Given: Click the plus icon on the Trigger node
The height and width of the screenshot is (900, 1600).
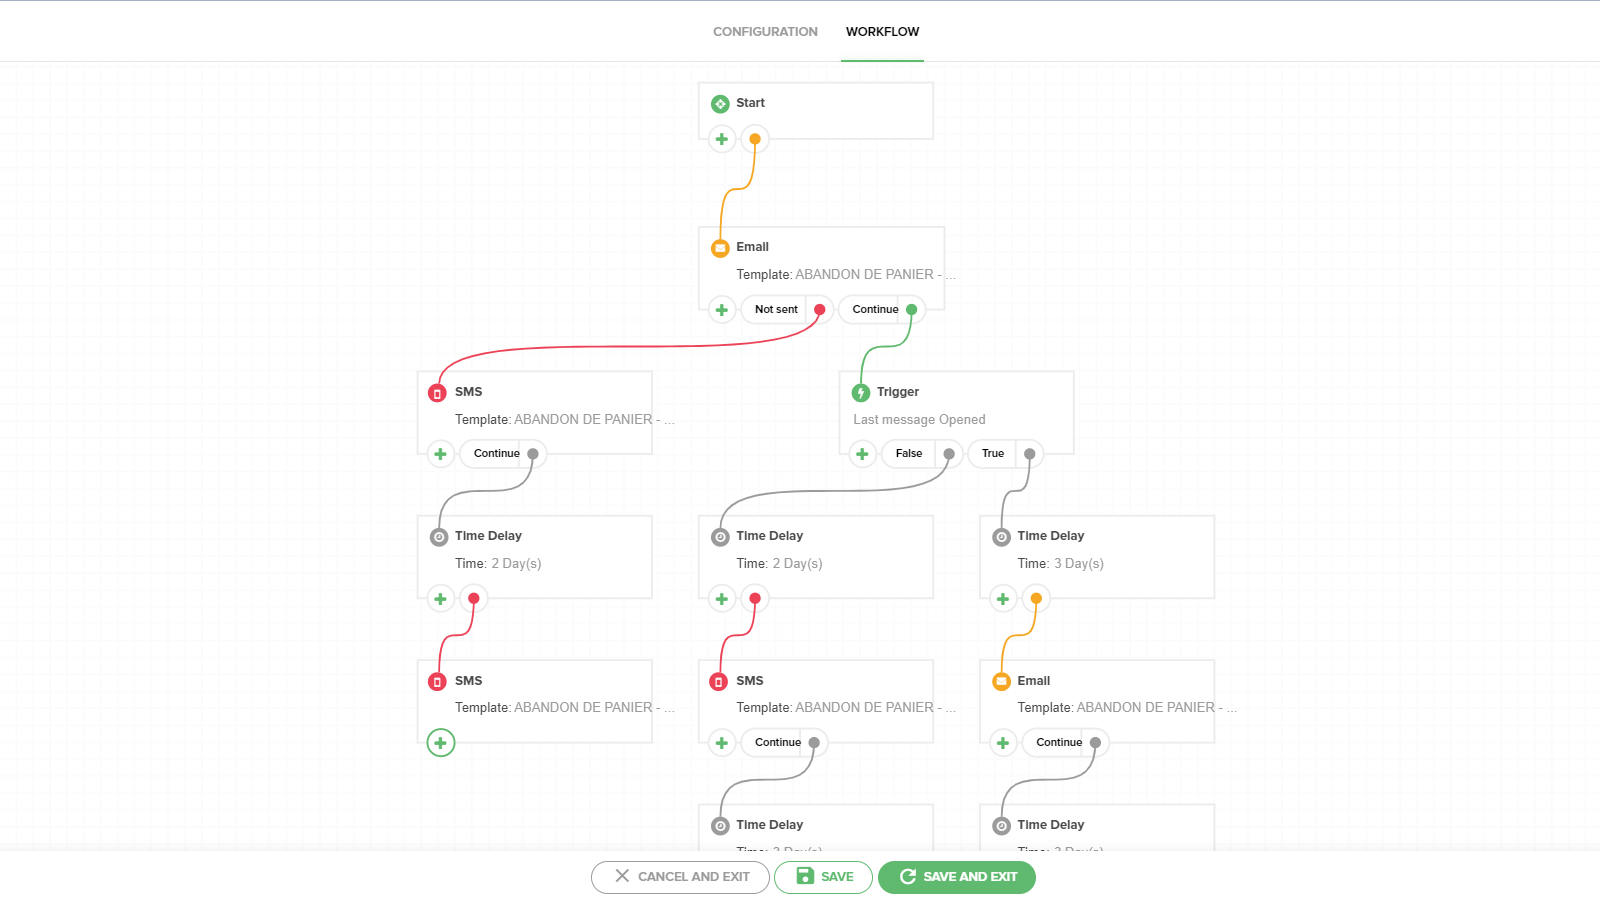Looking at the screenshot, I should point(862,454).
